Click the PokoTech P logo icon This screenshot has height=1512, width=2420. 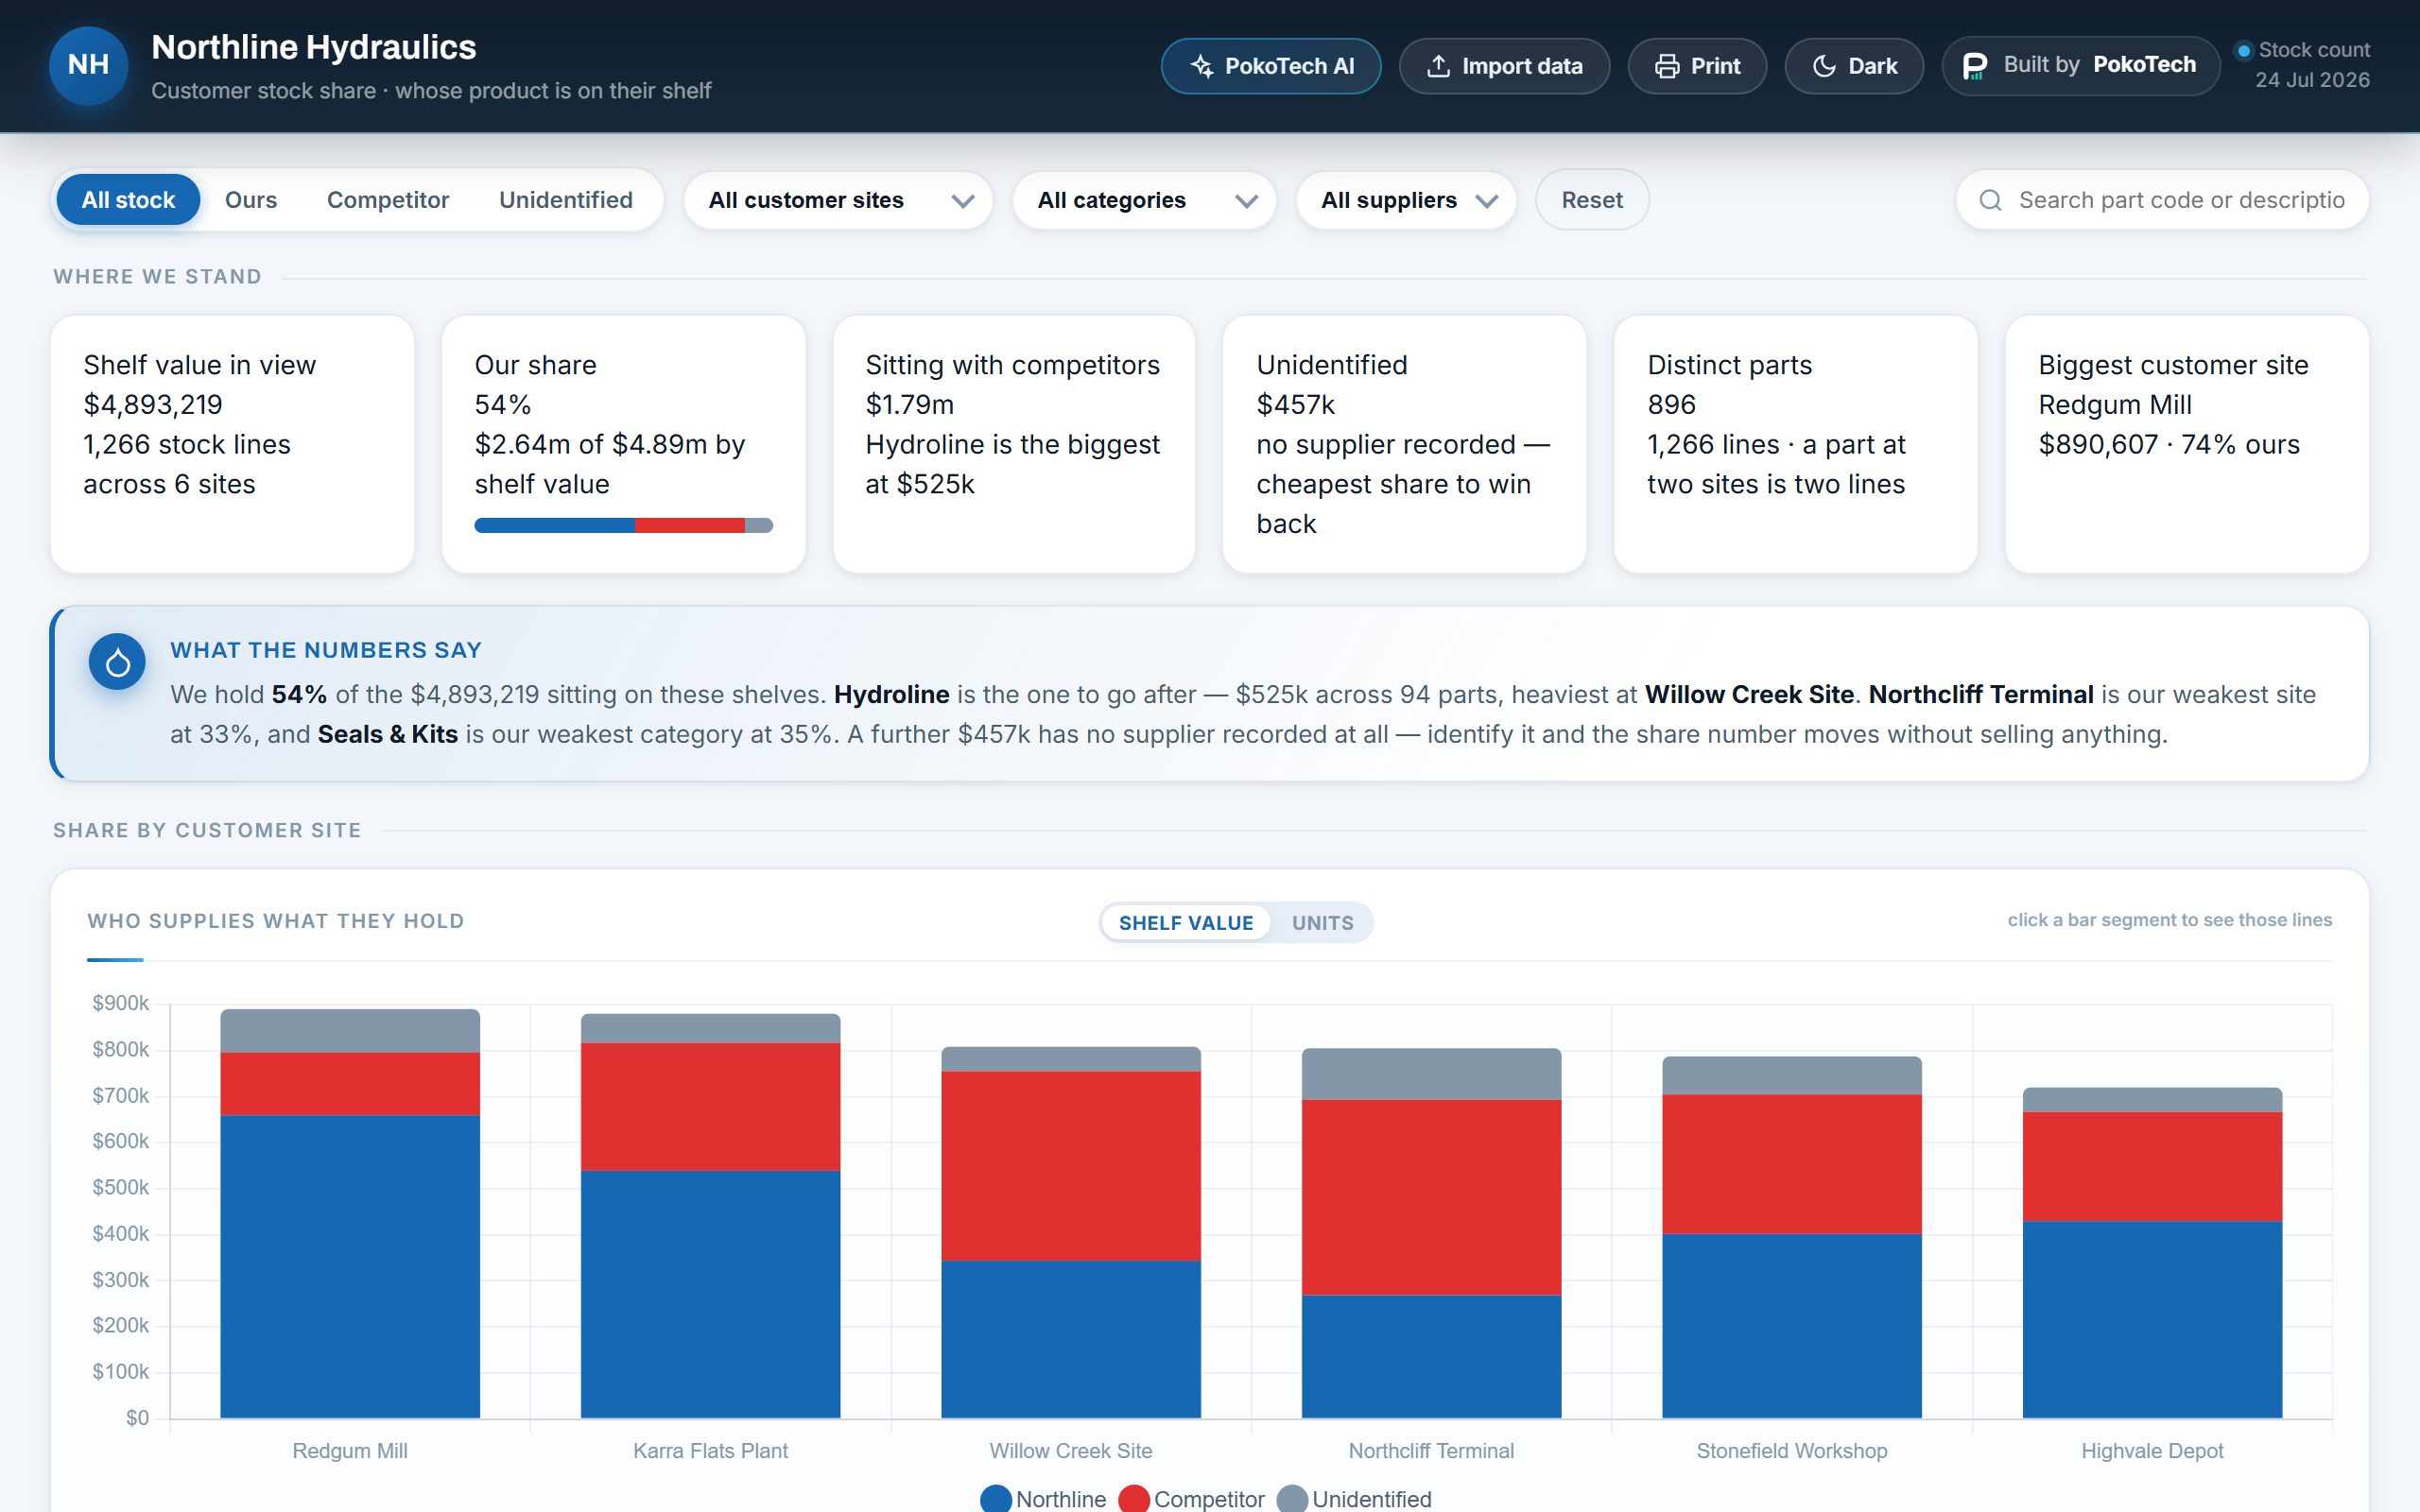(x=1974, y=66)
